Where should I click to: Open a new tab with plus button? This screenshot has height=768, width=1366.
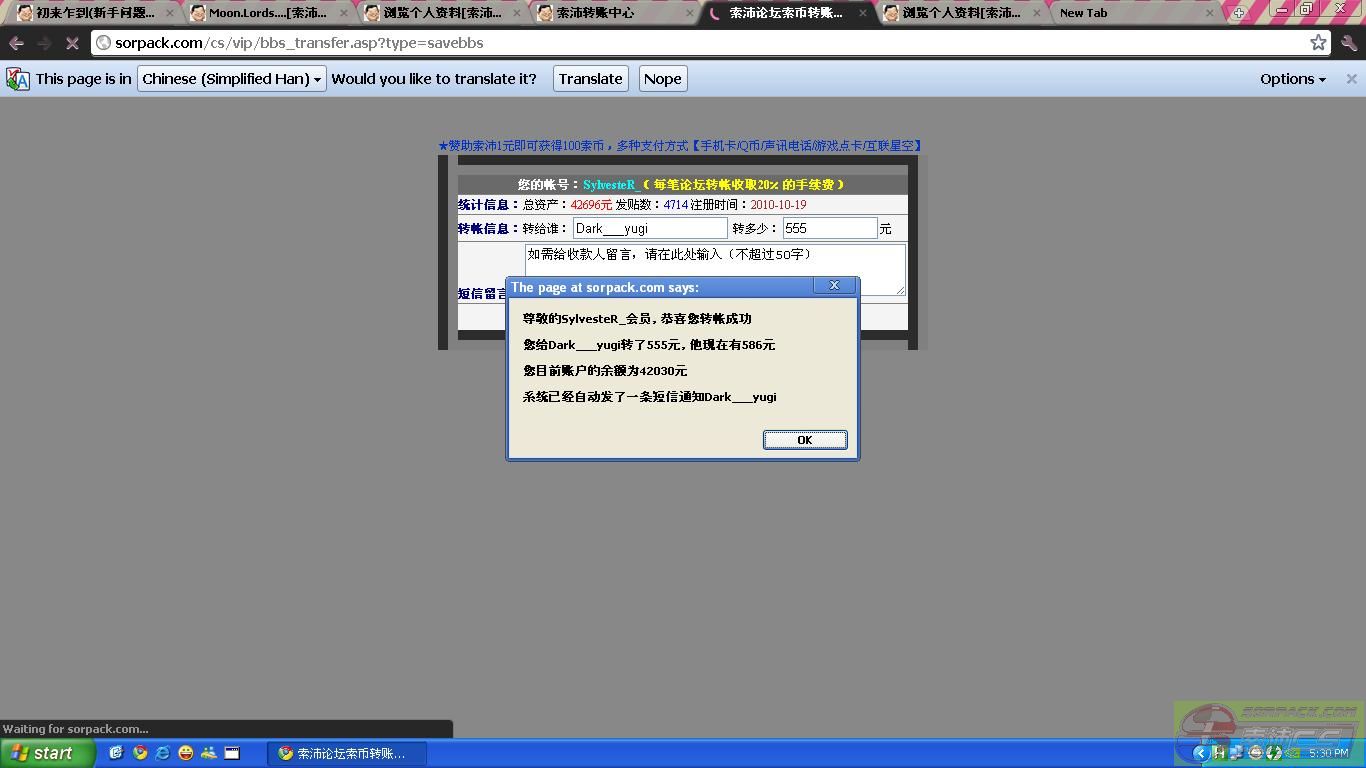click(x=1238, y=13)
